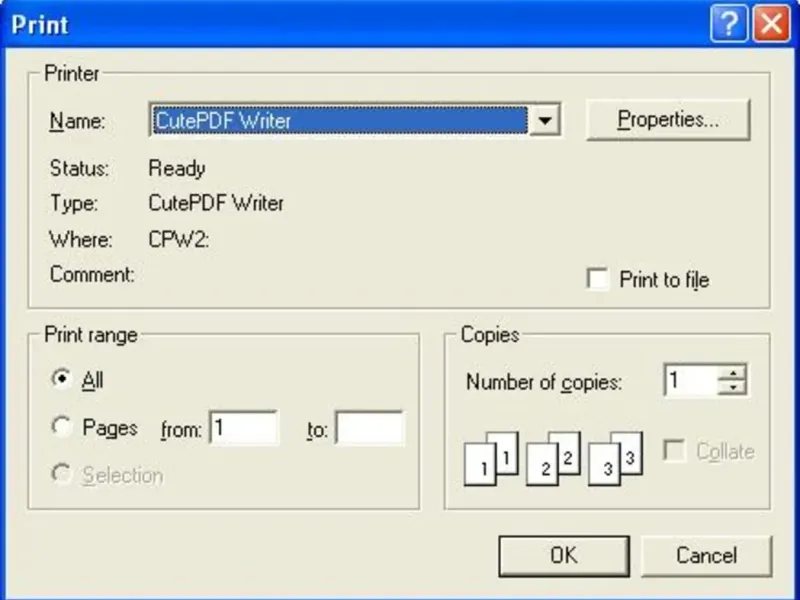Click second collate pages icon labeled 2

click(x=553, y=459)
